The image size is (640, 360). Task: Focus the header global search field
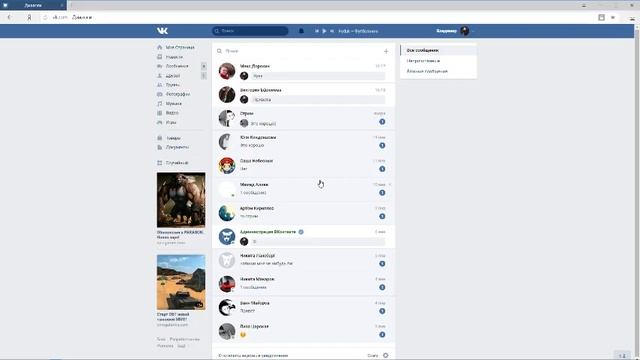250,31
